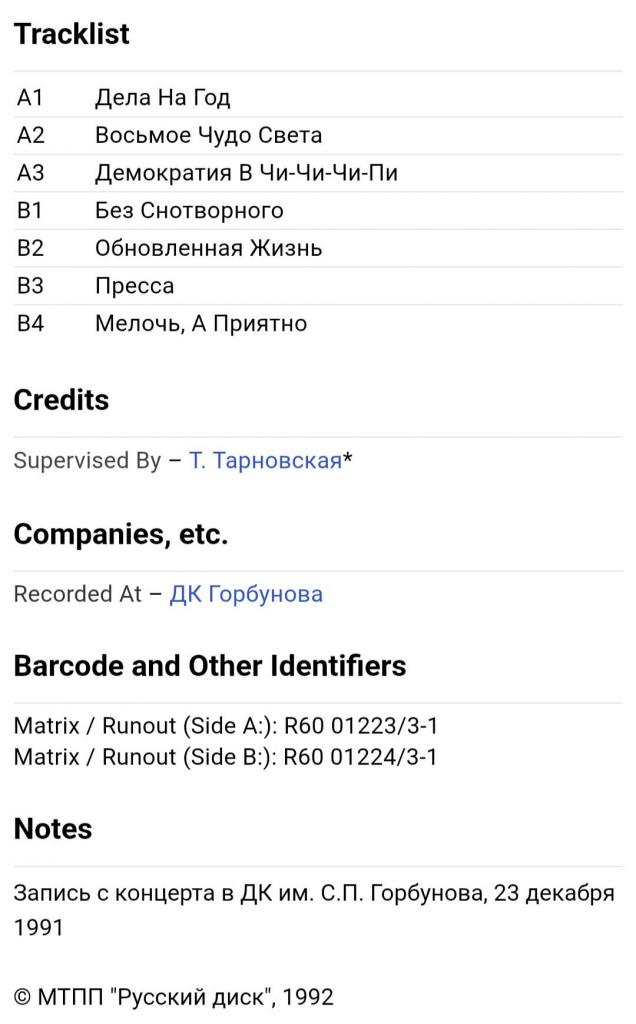
Task: Select track title Восьмое Чудо Света
Action: (208, 136)
